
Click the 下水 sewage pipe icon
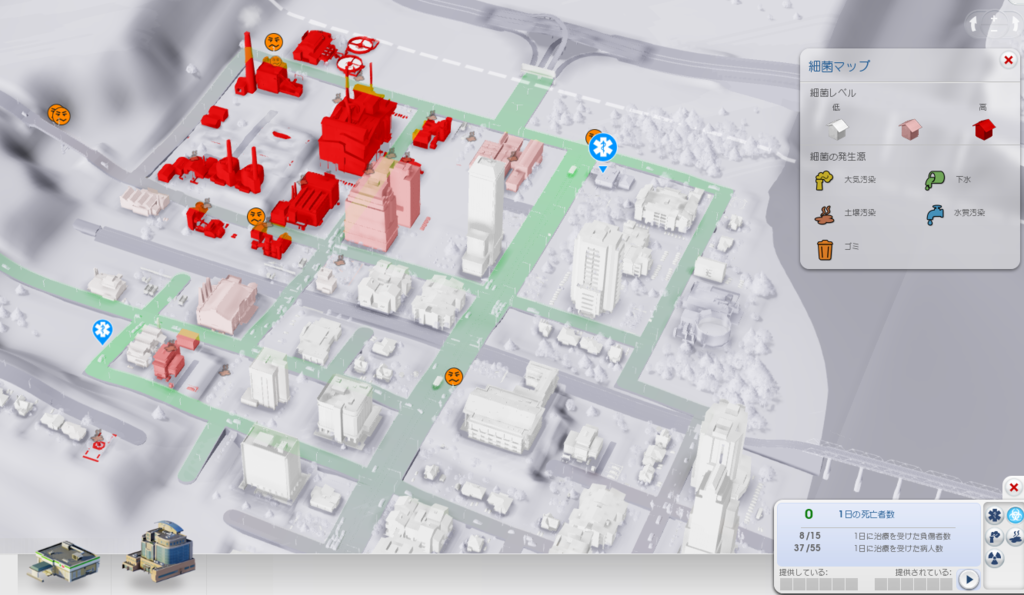coord(935,180)
